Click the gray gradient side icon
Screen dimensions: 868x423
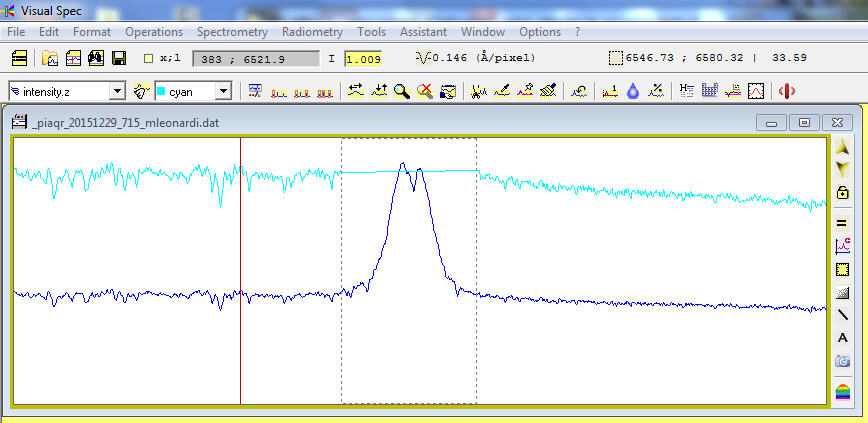click(842, 293)
